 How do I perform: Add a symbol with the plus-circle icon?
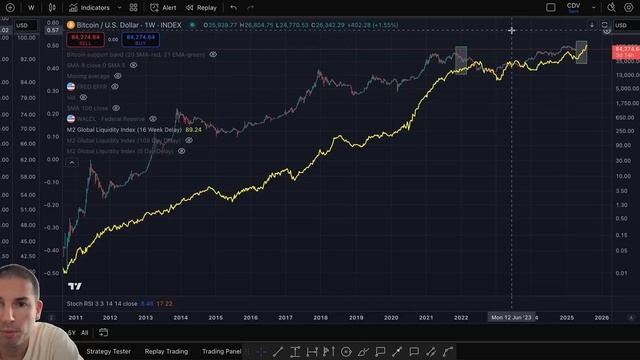coord(10,7)
